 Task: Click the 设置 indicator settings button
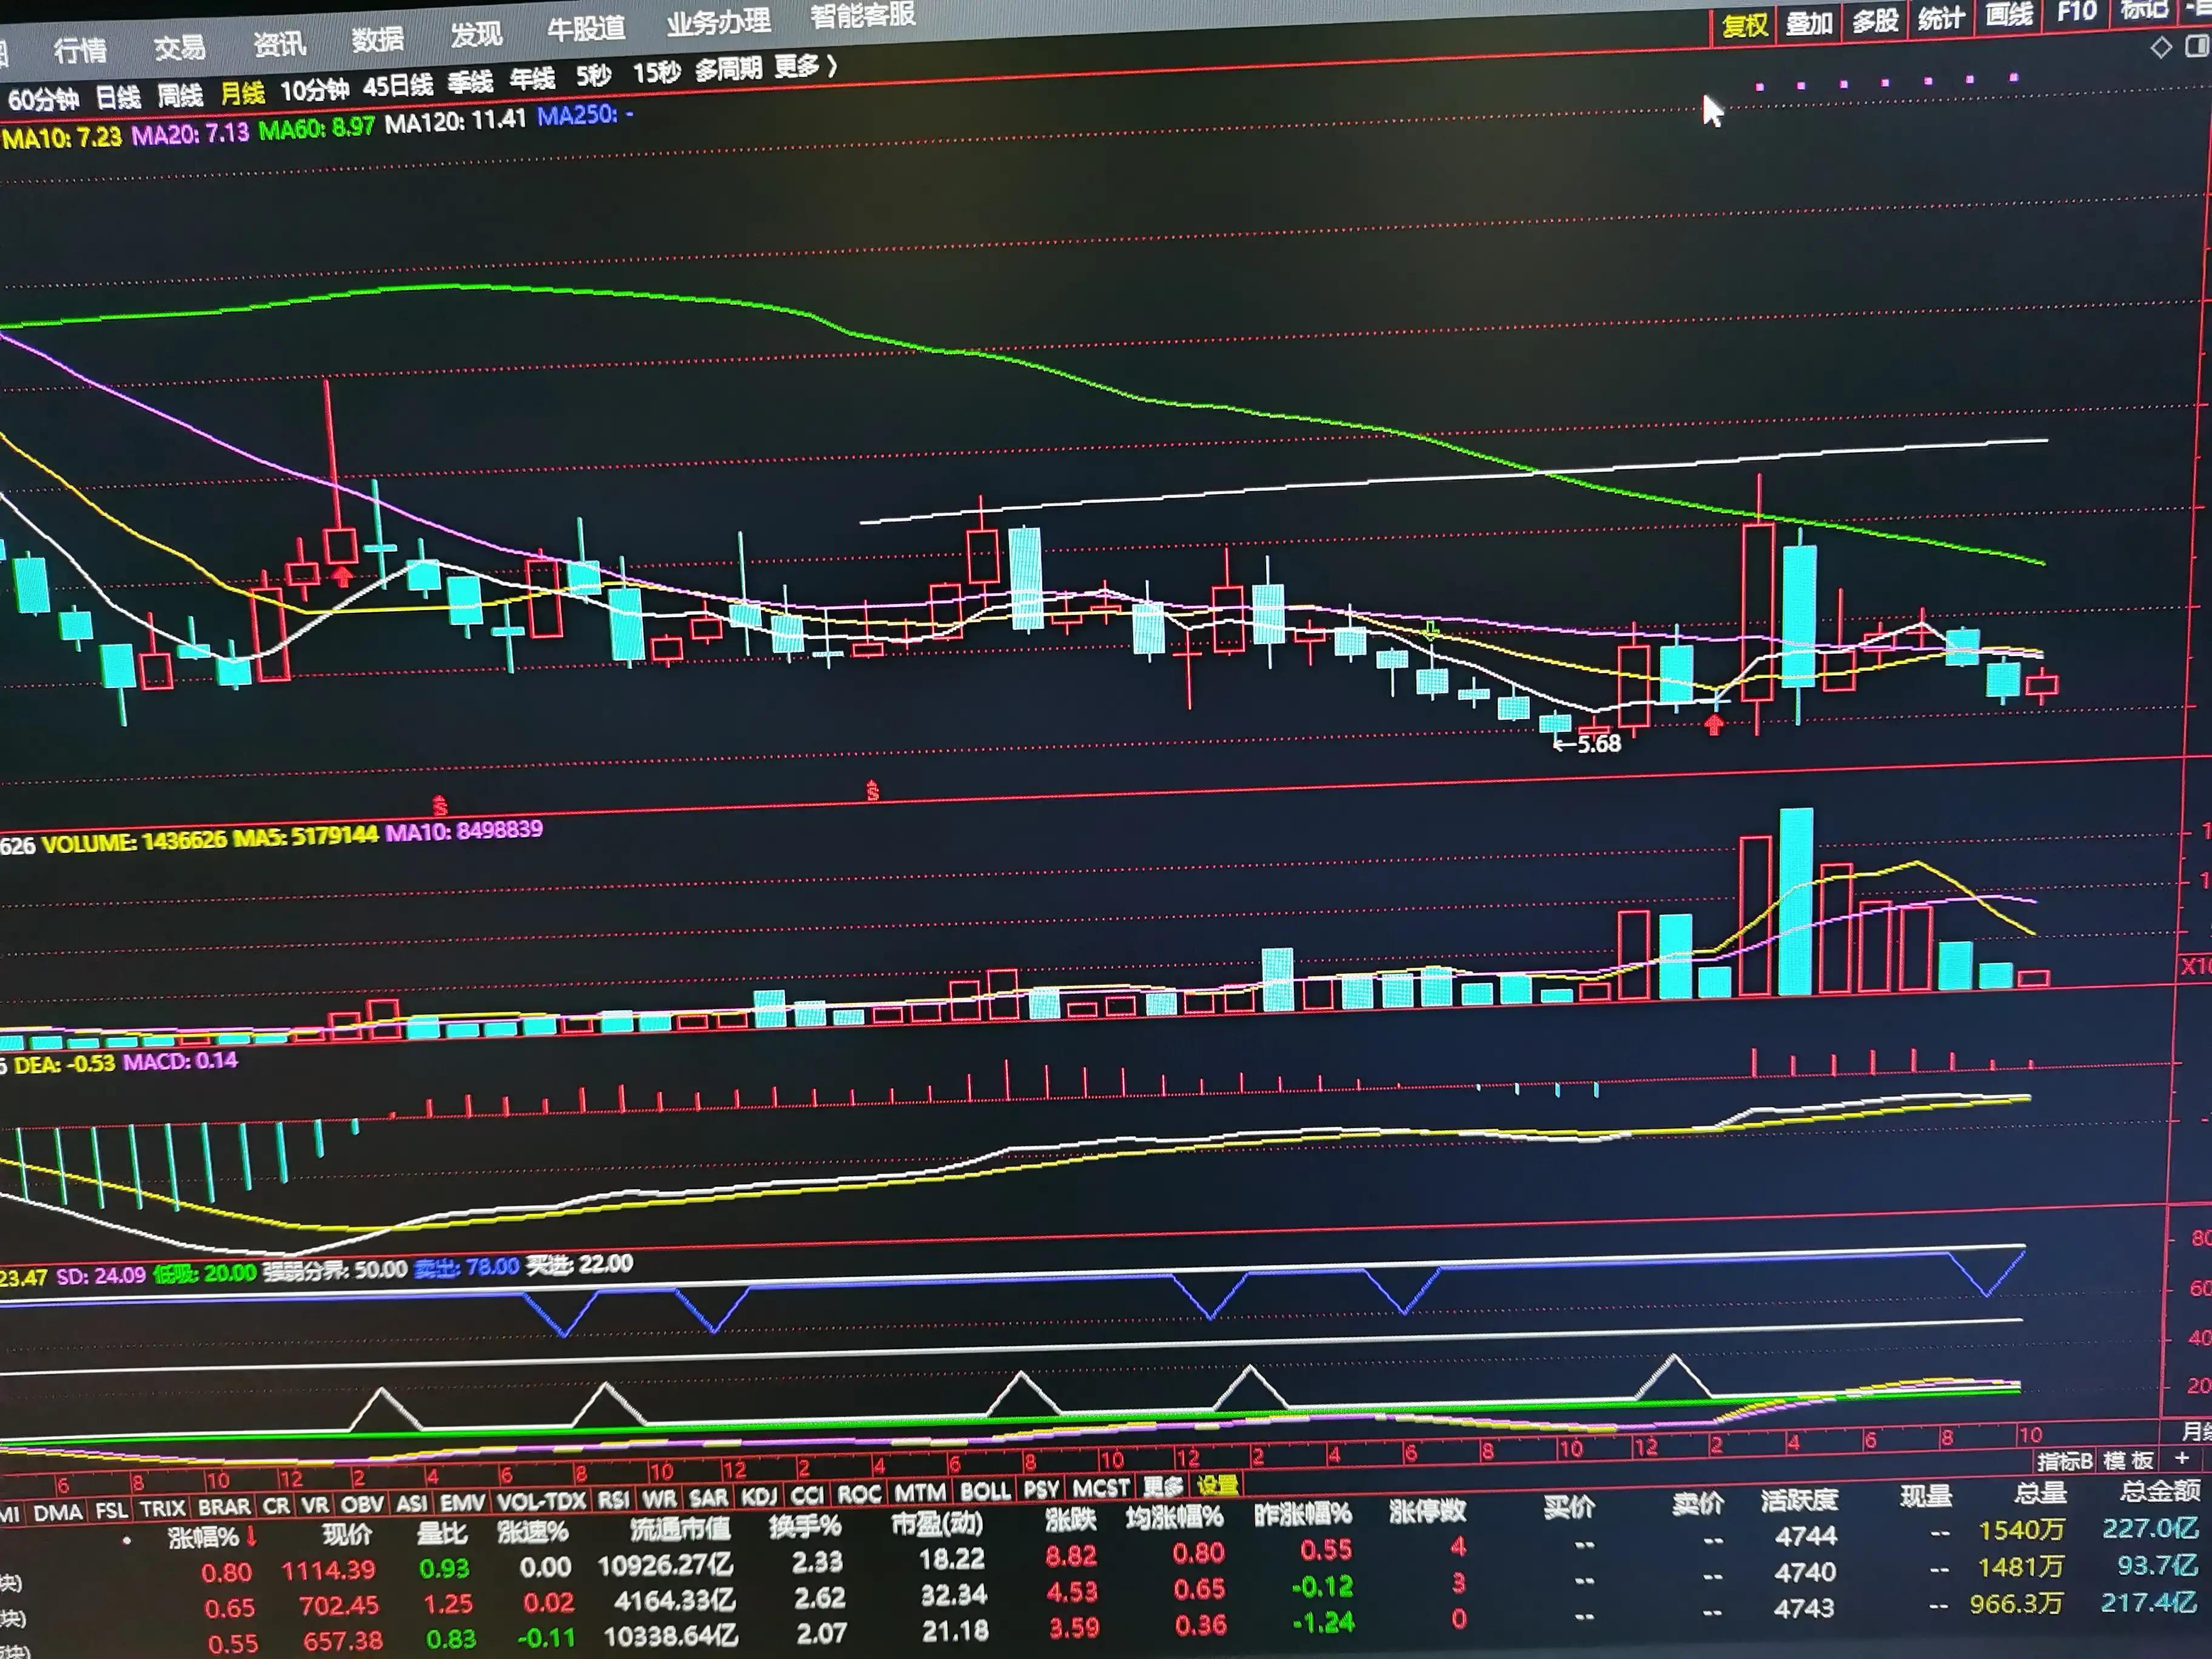click(1217, 1486)
